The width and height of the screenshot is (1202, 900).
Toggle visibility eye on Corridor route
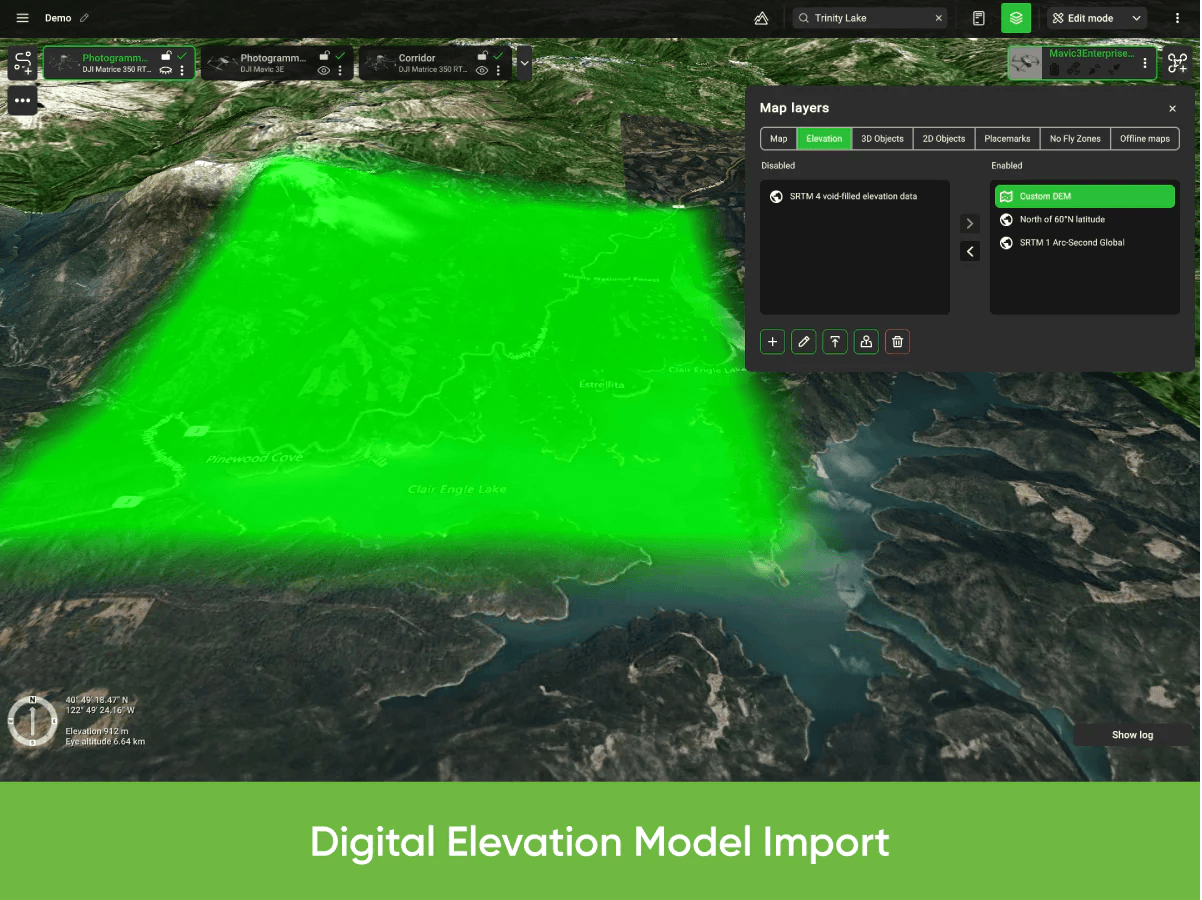[x=482, y=71]
